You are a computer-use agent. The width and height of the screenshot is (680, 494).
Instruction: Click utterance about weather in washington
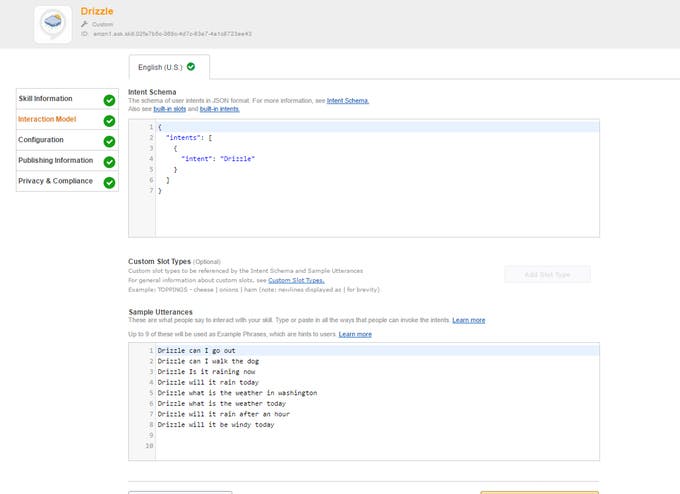coord(237,393)
